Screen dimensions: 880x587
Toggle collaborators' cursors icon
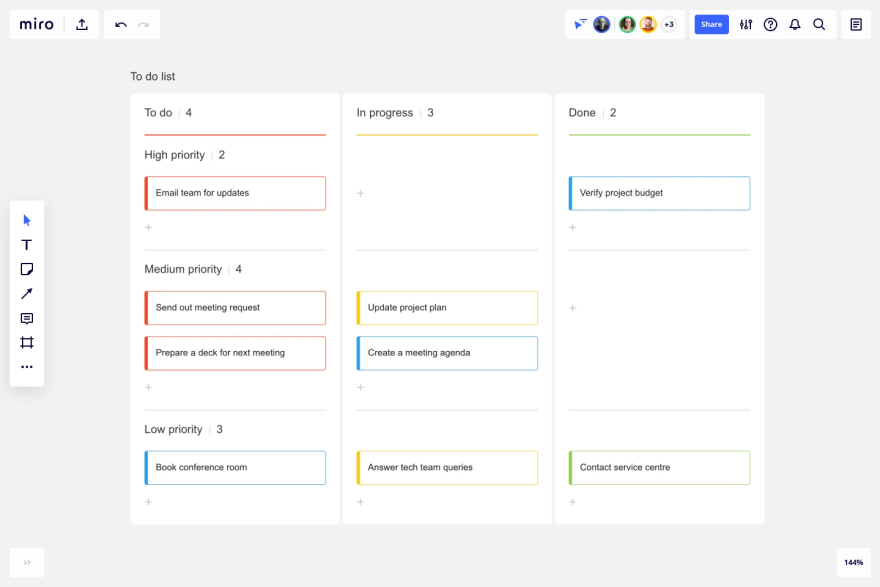[x=580, y=24]
